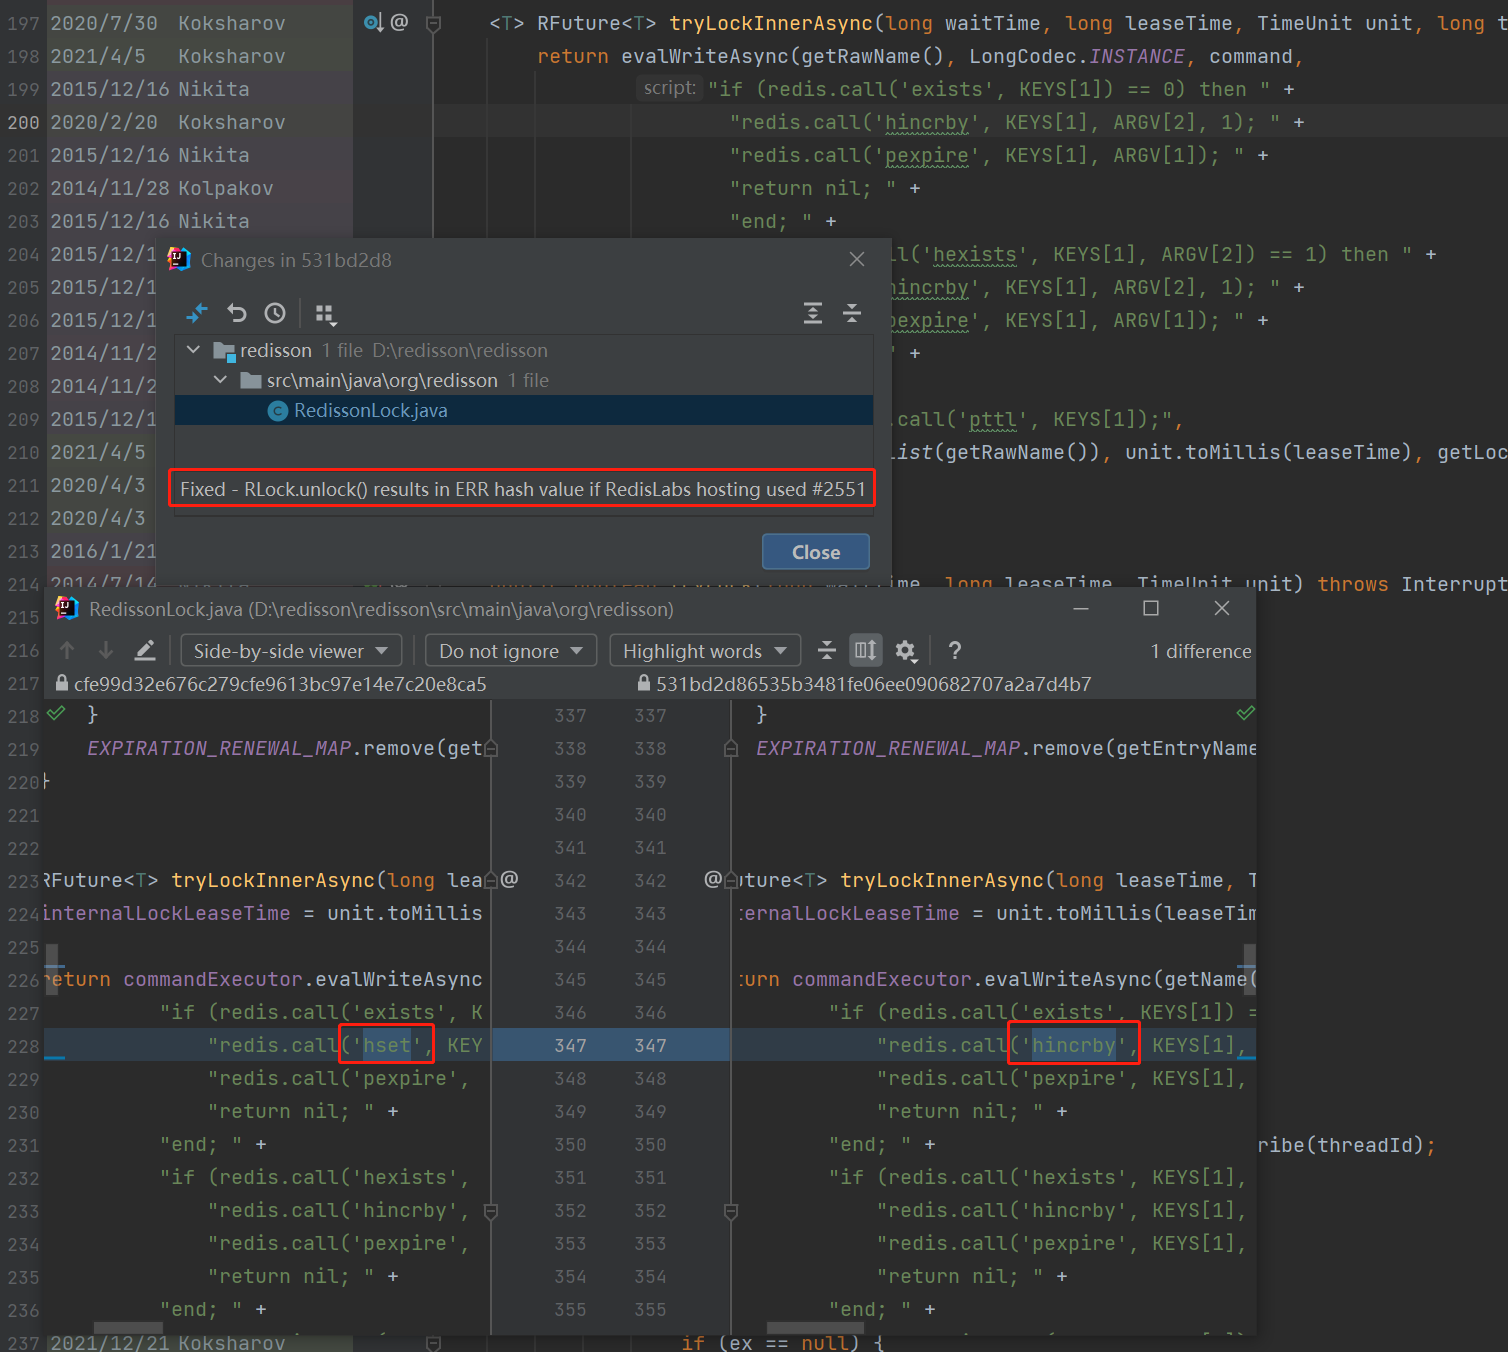Click fold marker at right diff line 352
Screen dimensions: 1508x1352
click(x=731, y=1211)
